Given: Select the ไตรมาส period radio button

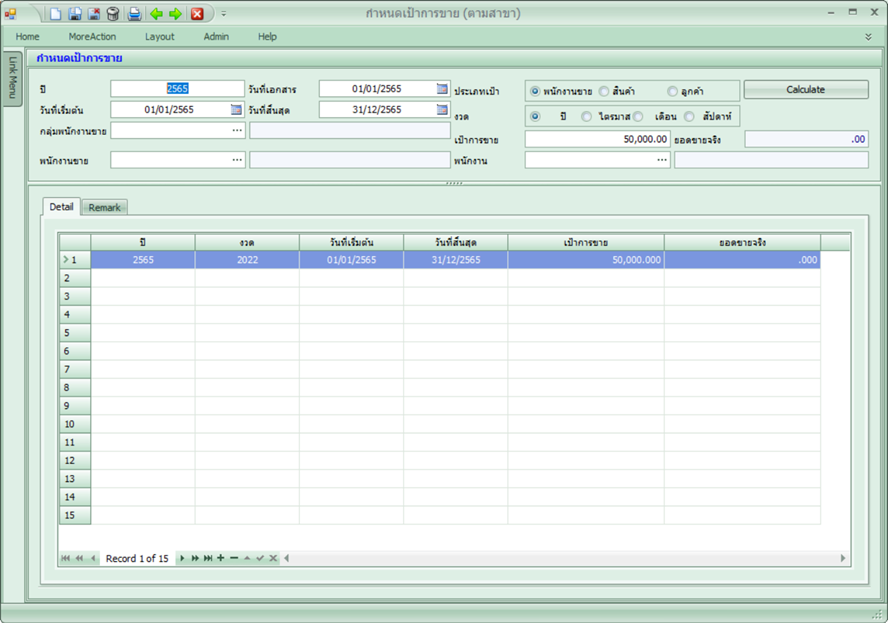Looking at the screenshot, I should pos(585,116).
